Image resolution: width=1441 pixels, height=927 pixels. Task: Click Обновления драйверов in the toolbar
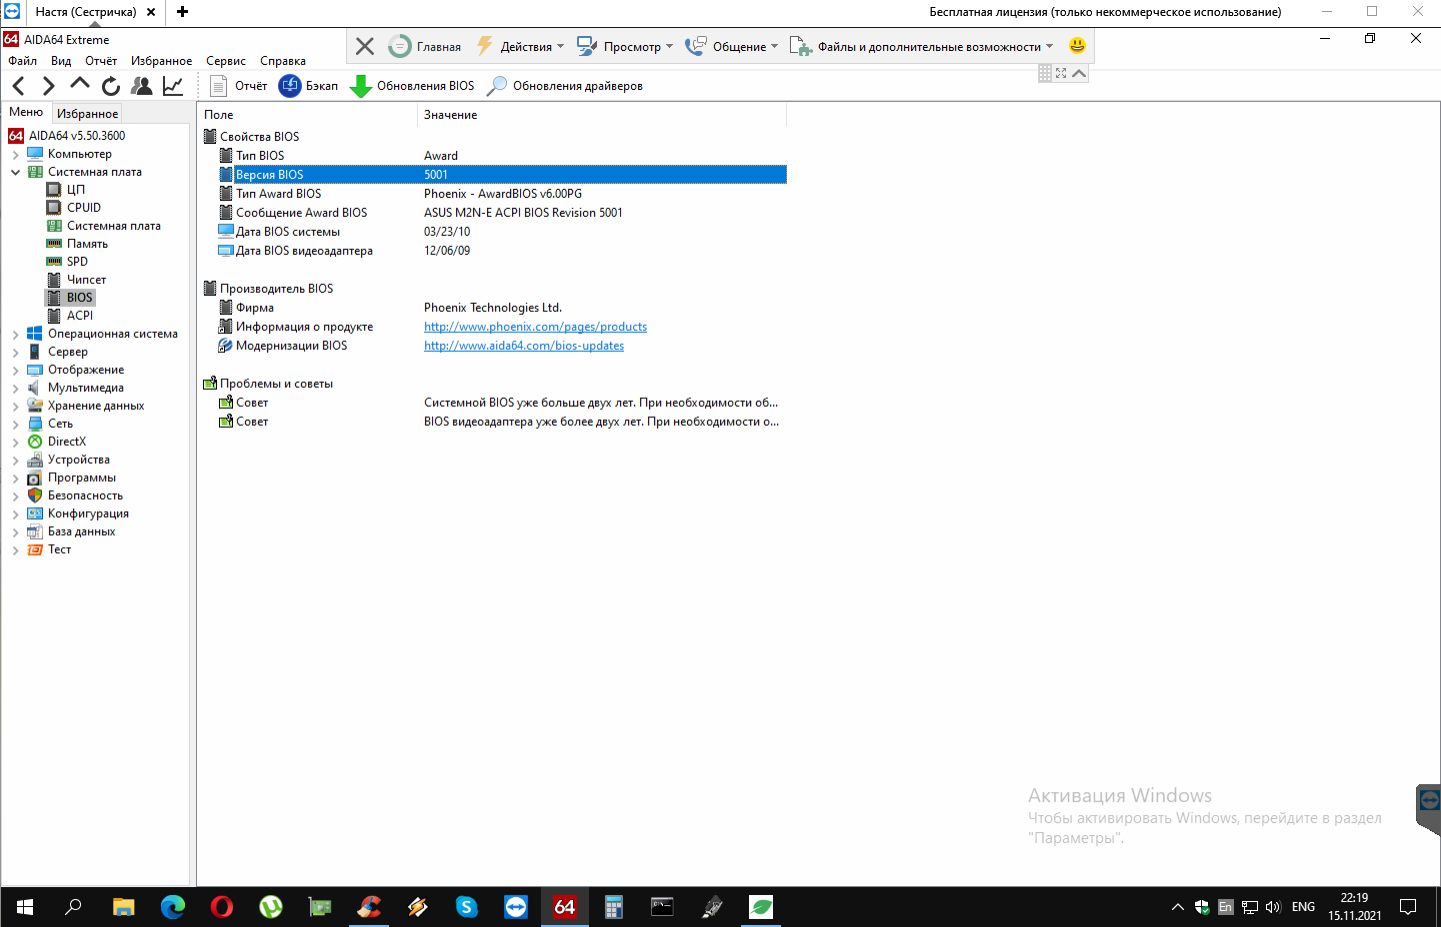565,86
